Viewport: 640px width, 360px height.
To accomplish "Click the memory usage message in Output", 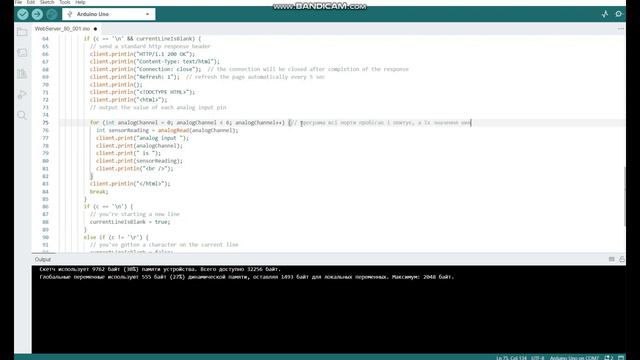I will click(160, 269).
